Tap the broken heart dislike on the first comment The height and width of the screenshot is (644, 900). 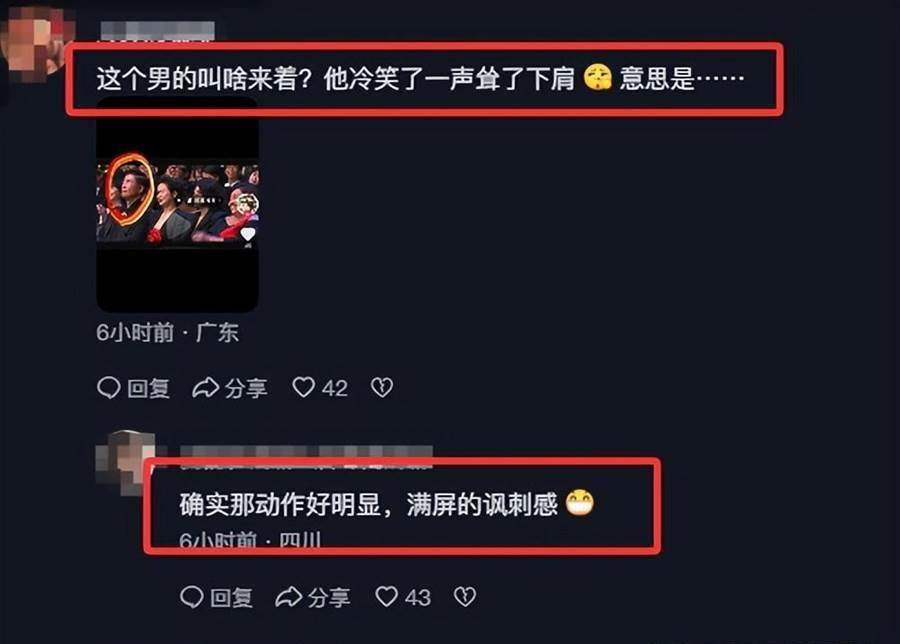click(x=382, y=388)
